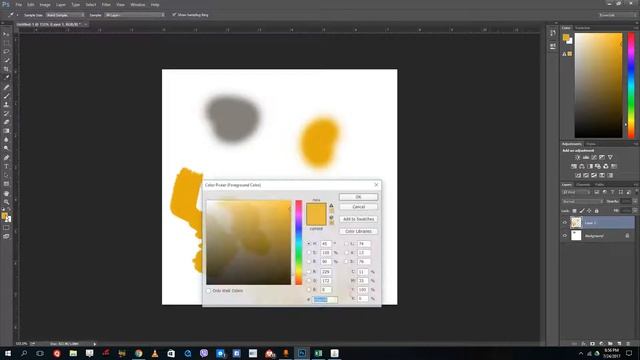The height and width of the screenshot is (360, 640).
Task: Open the Filter menu
Action: 106,4
